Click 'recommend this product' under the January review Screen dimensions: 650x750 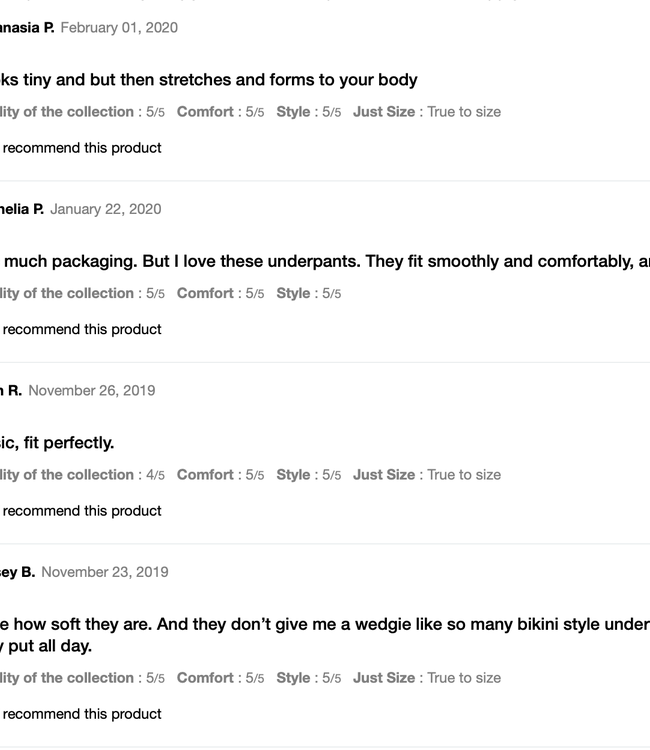point(82,330)
